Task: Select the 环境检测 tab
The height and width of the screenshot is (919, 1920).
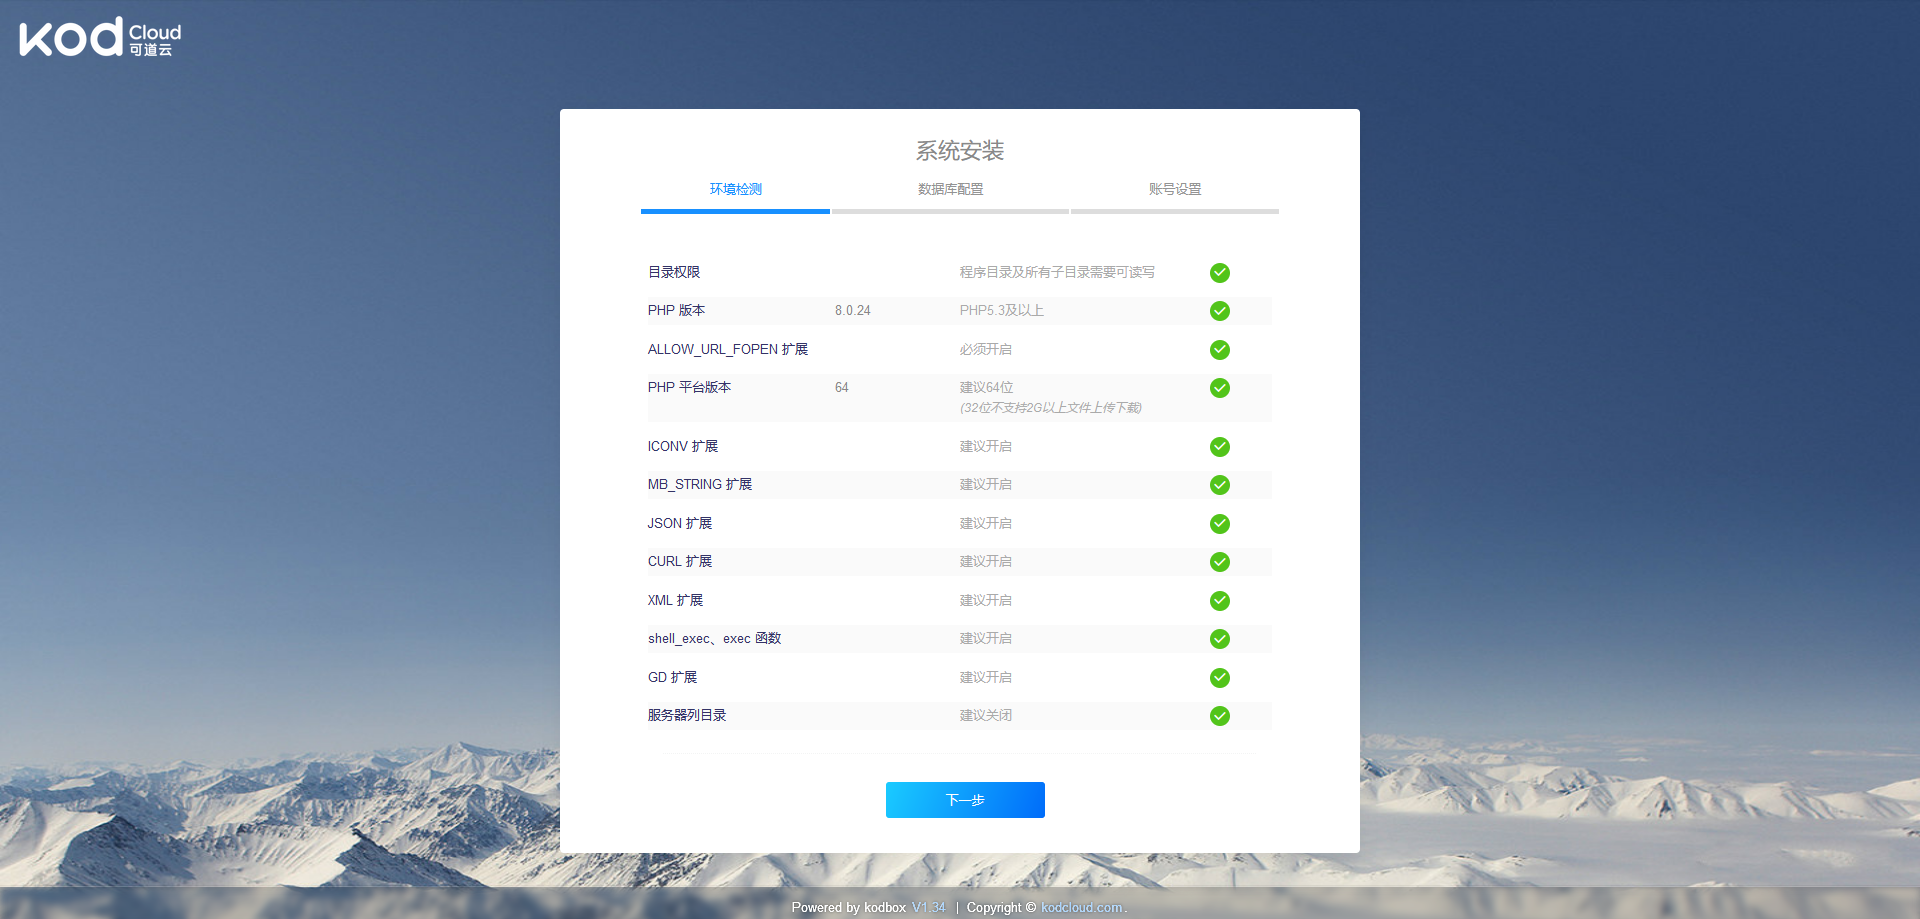Action: (x=735, y=189)
